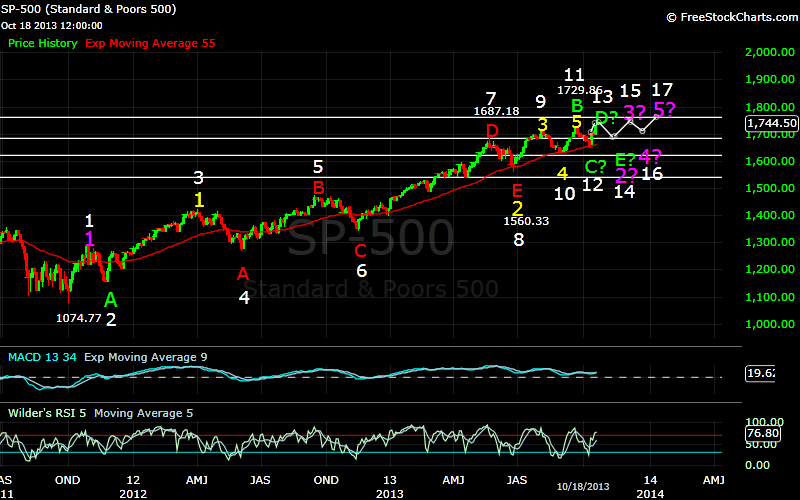
Task: Click the 1,000.00 price axis label
Action: [x=770, y=324]
